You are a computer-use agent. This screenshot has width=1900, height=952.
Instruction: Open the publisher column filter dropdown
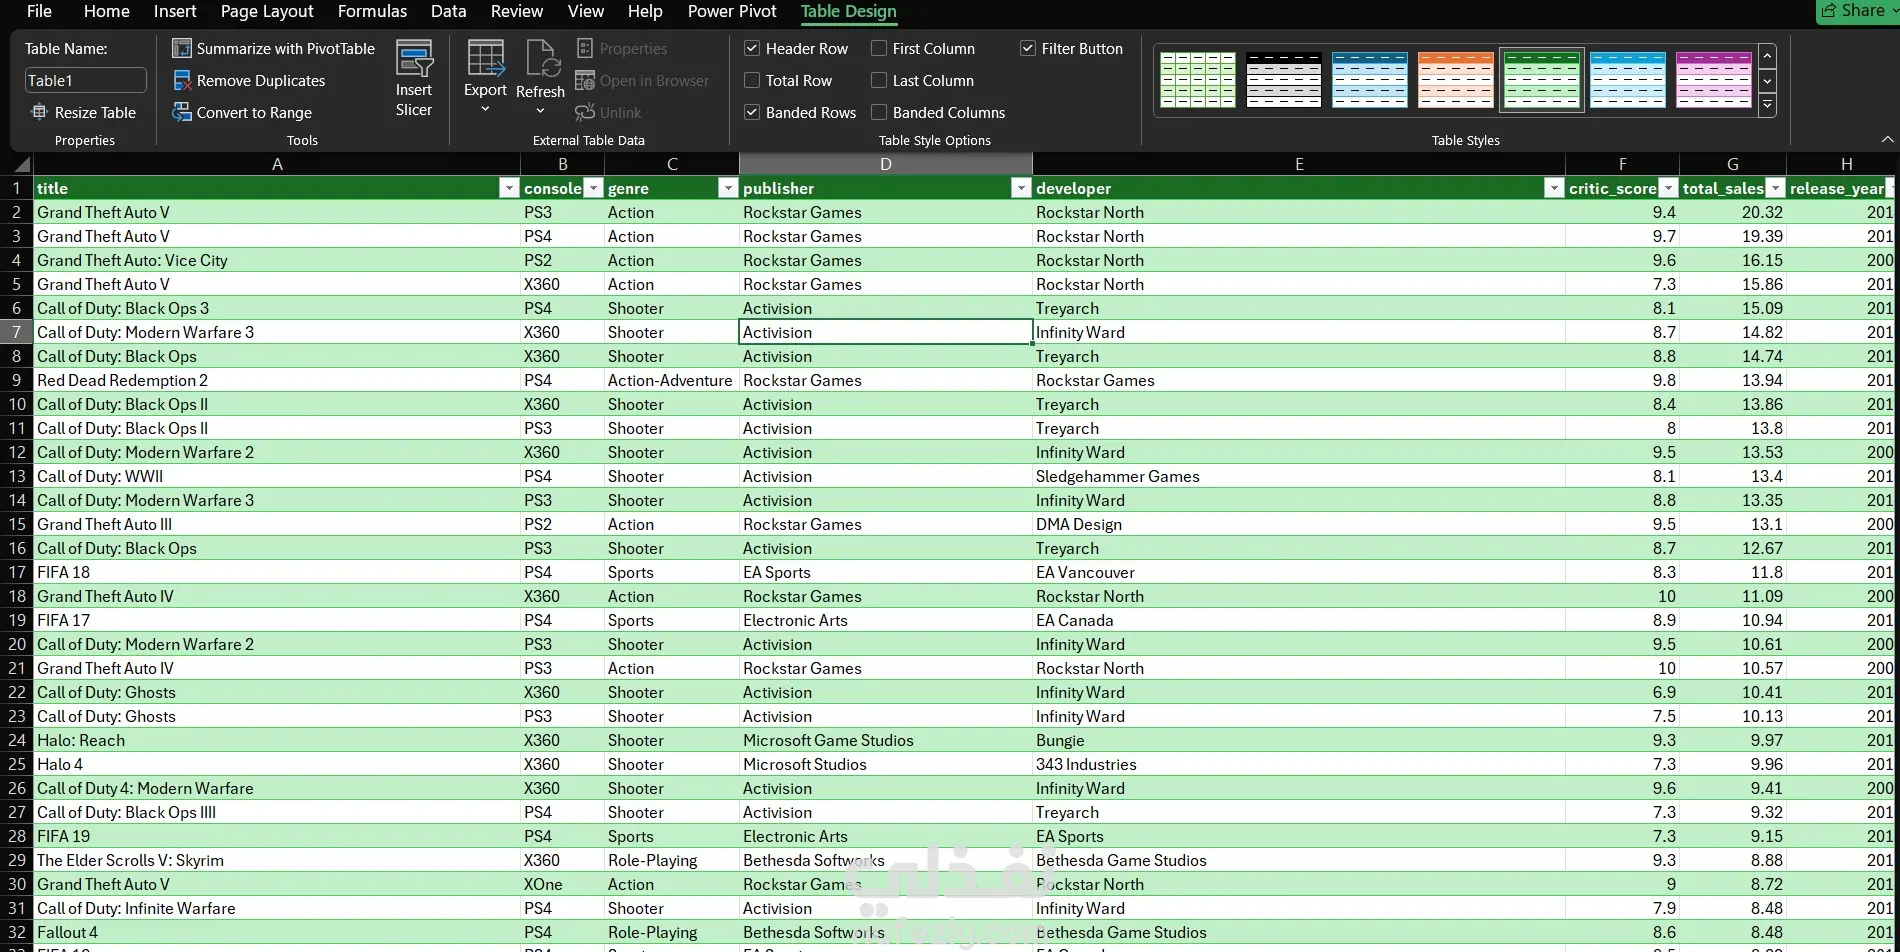[x=1021, y=188]
